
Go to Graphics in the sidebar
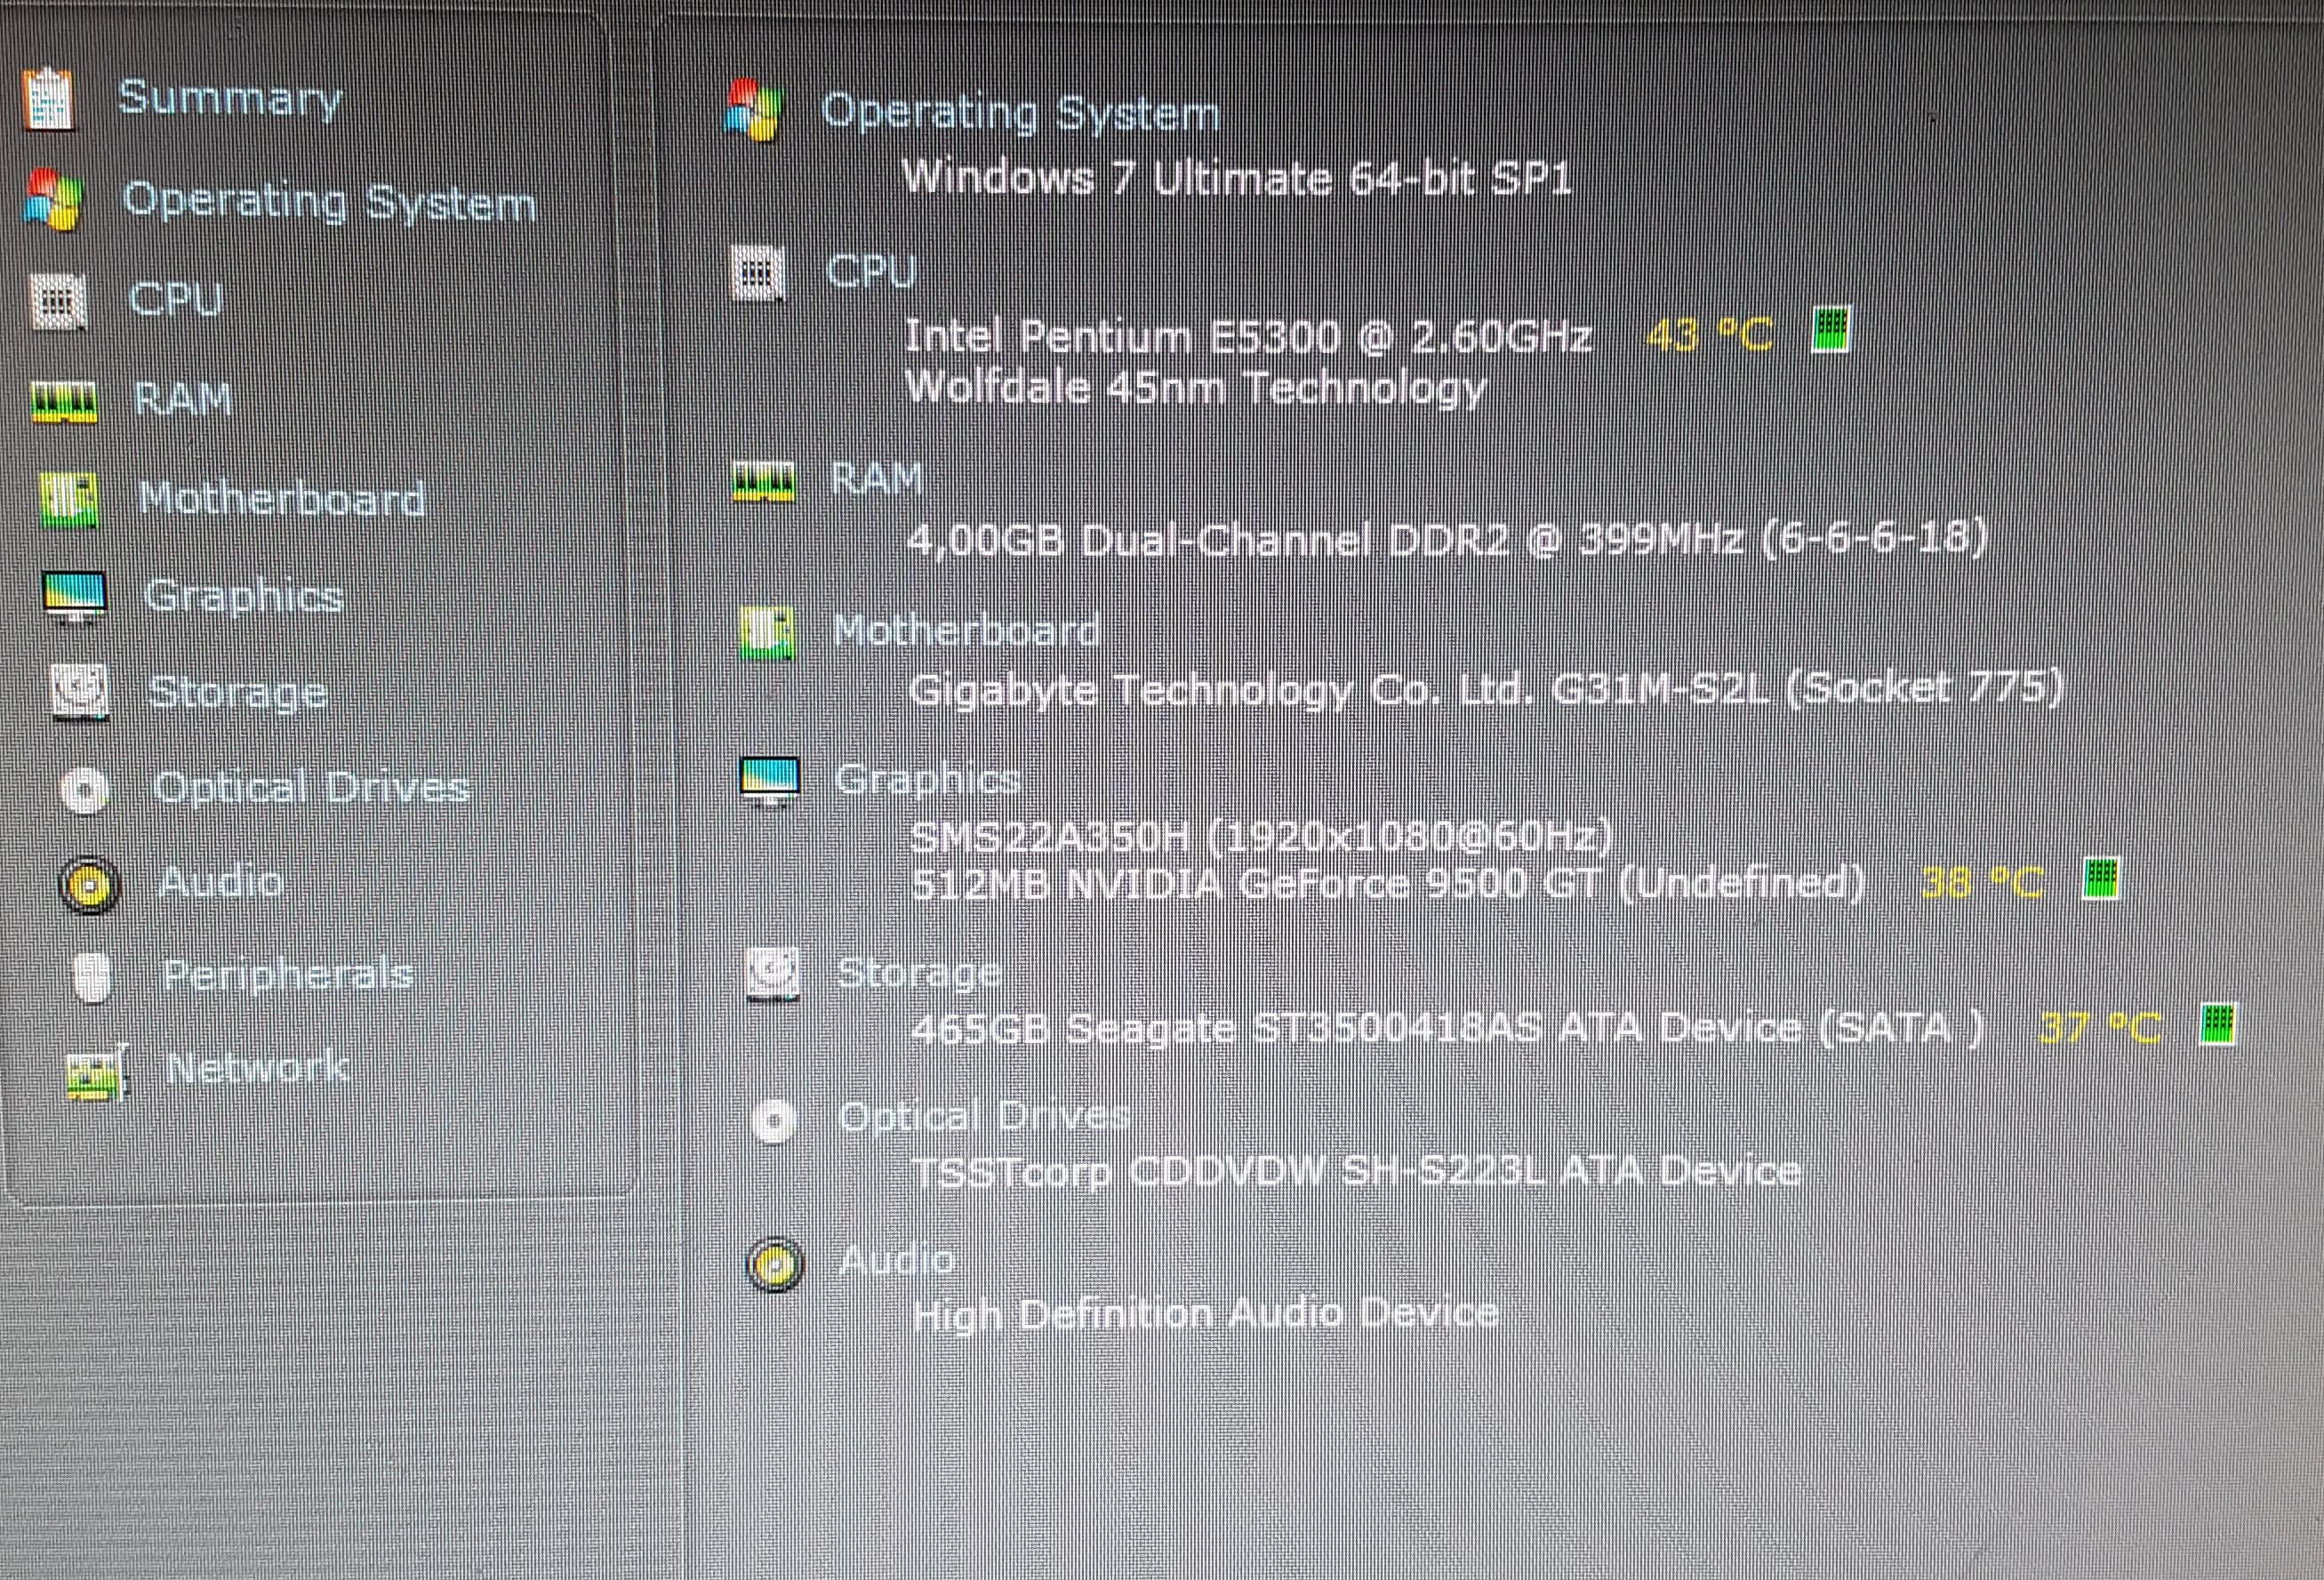(x=244, y=597)
